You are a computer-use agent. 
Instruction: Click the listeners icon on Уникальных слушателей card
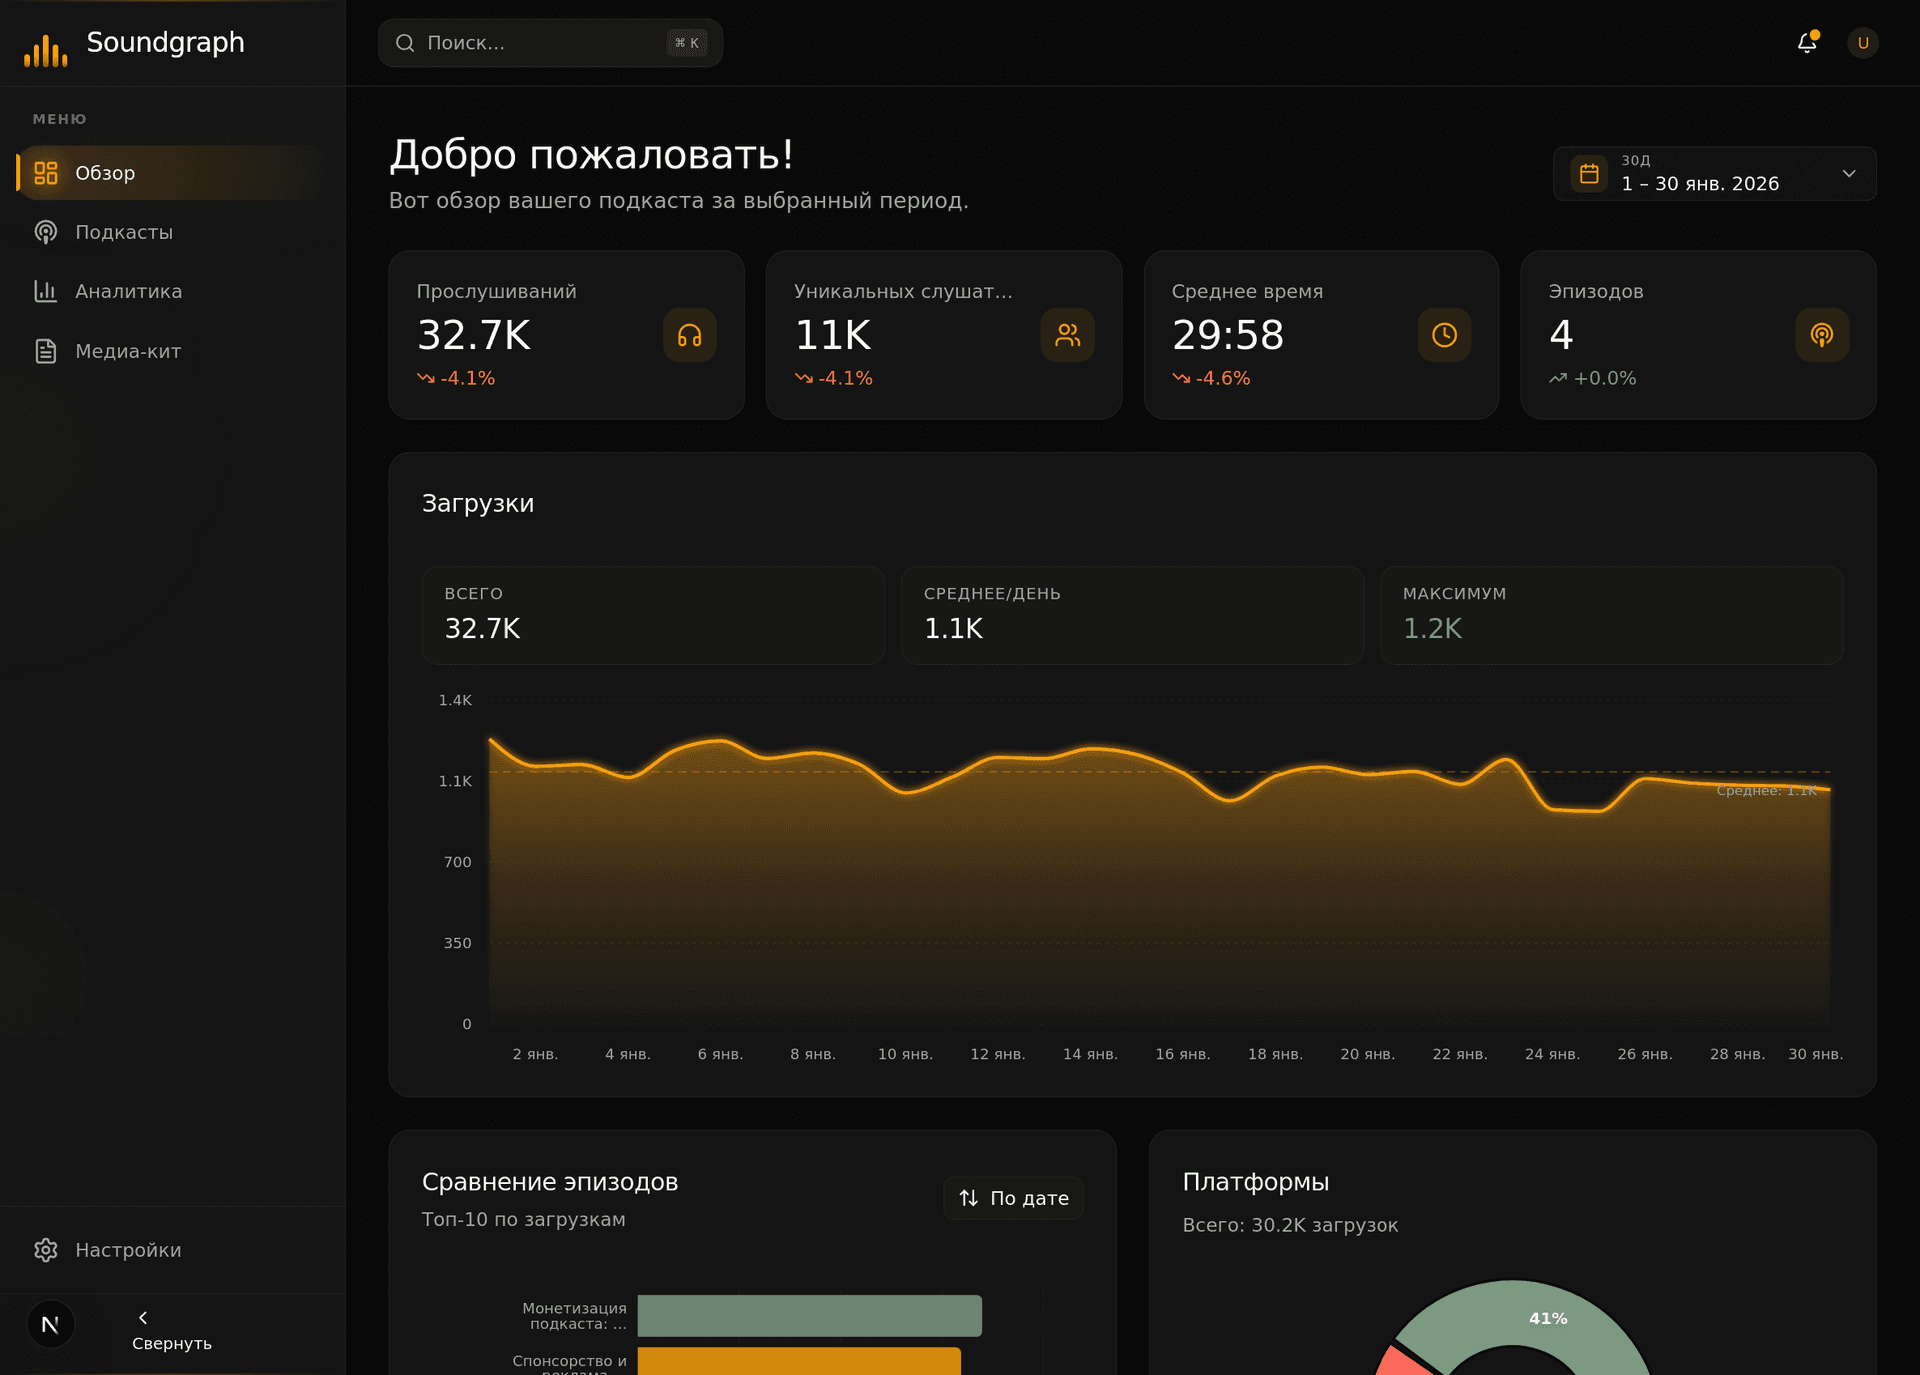(1067, 335)
